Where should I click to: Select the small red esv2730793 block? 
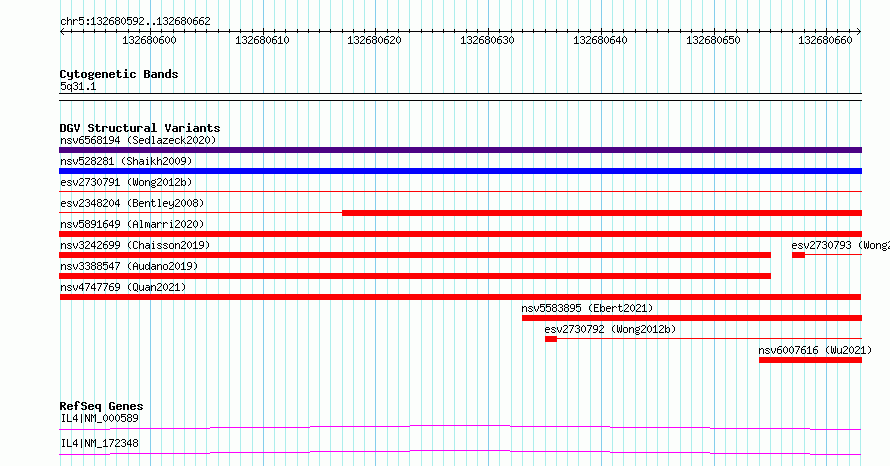[x=798, y=255]
